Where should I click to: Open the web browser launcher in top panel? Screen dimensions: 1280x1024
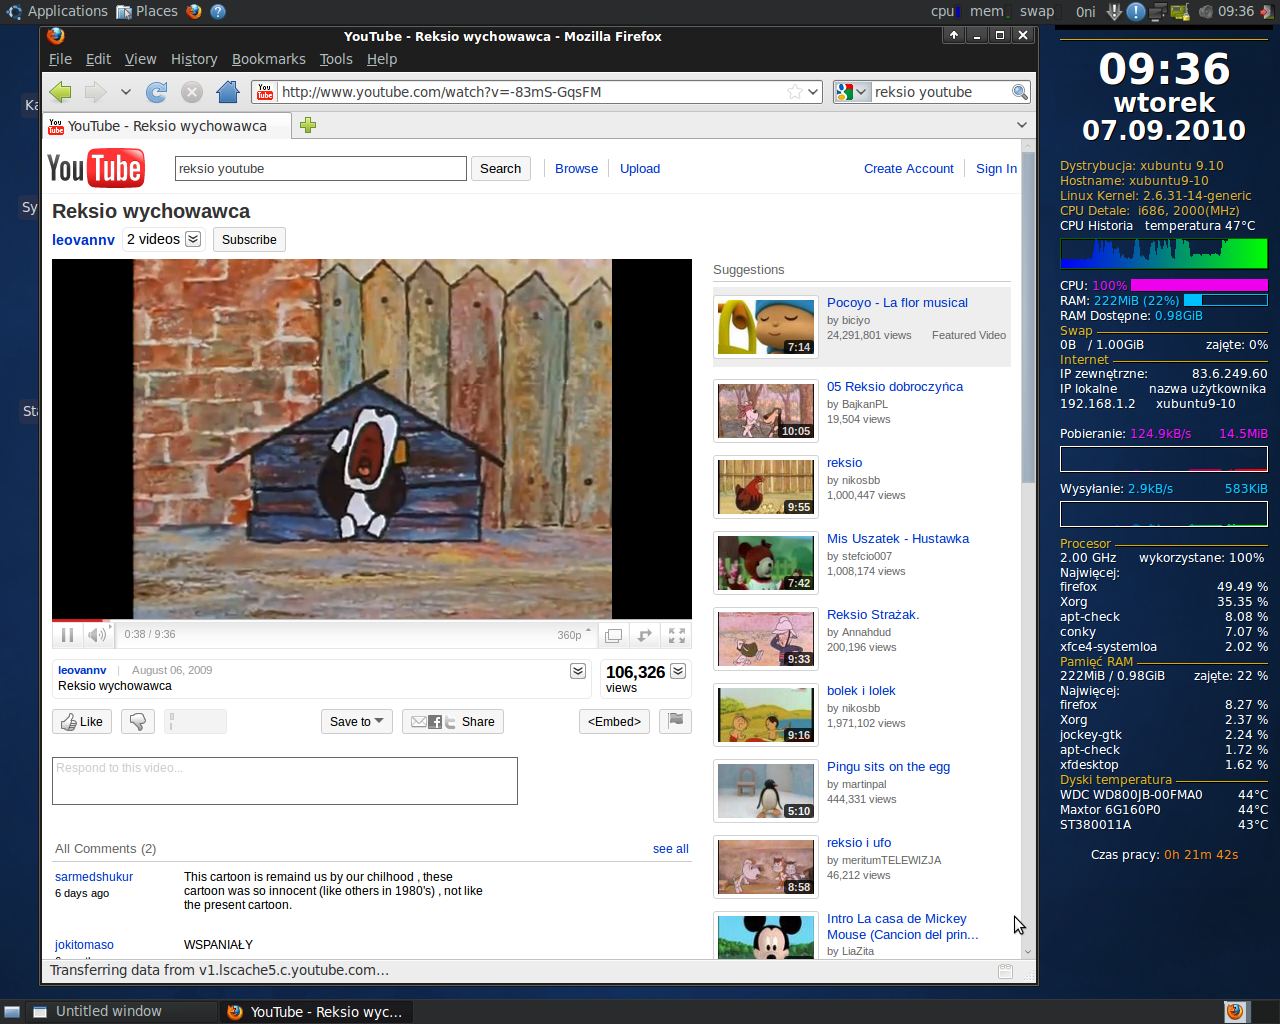(194, 11)
